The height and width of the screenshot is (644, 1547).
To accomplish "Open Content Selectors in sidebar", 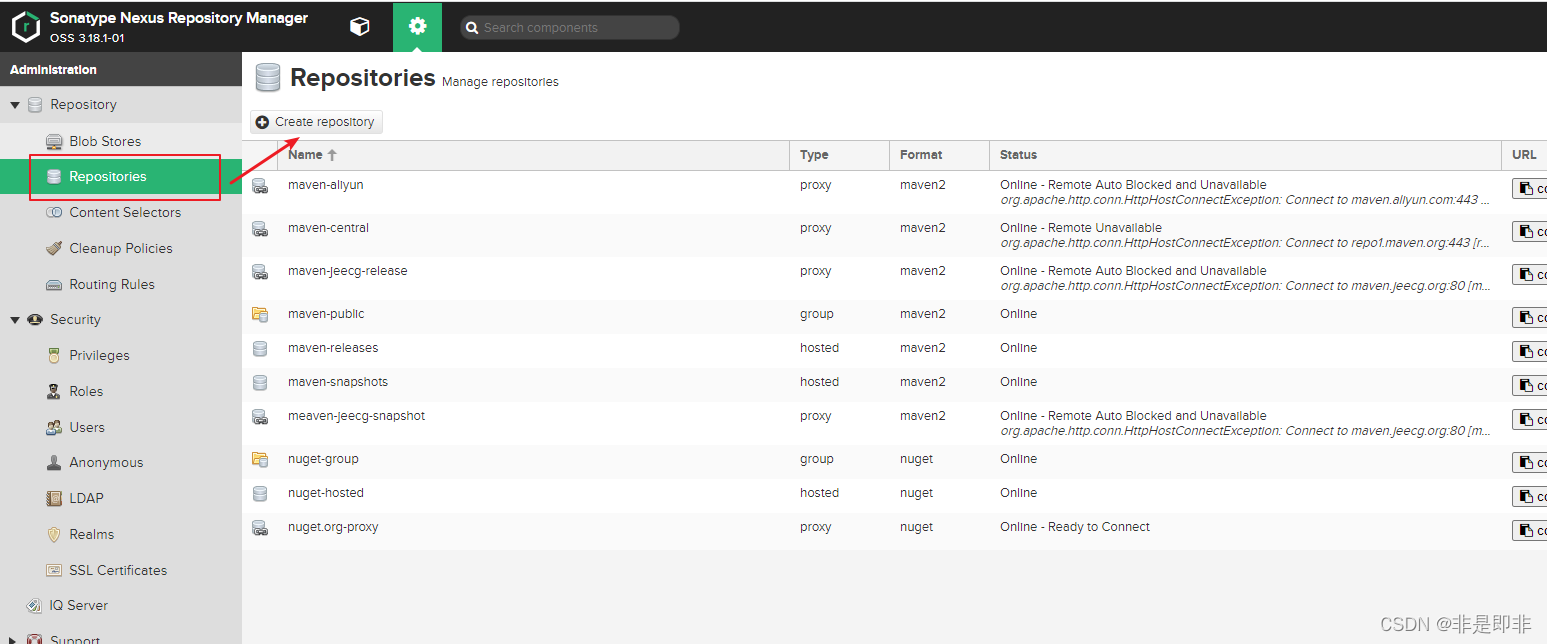I will [x=125, y=212].
